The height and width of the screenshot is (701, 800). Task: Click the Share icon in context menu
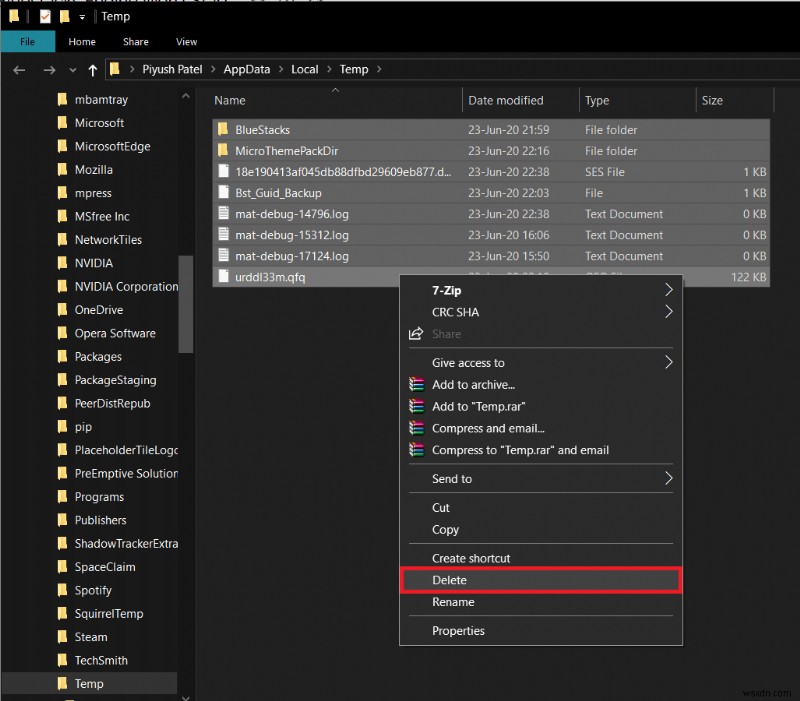pos(417,334)
